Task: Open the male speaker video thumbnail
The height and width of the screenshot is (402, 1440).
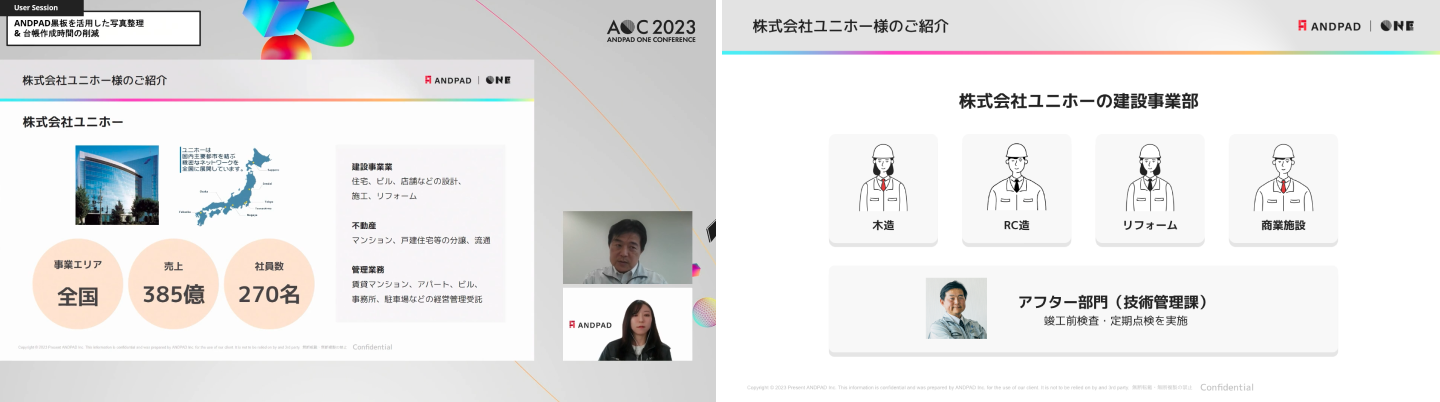Action: click(x=627, y=247)
